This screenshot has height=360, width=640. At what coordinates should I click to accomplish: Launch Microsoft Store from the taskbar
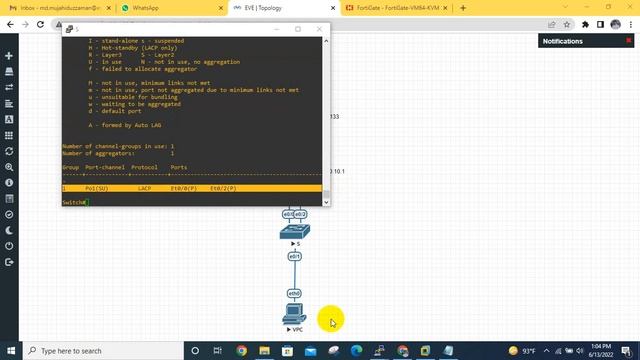point(287,351)
